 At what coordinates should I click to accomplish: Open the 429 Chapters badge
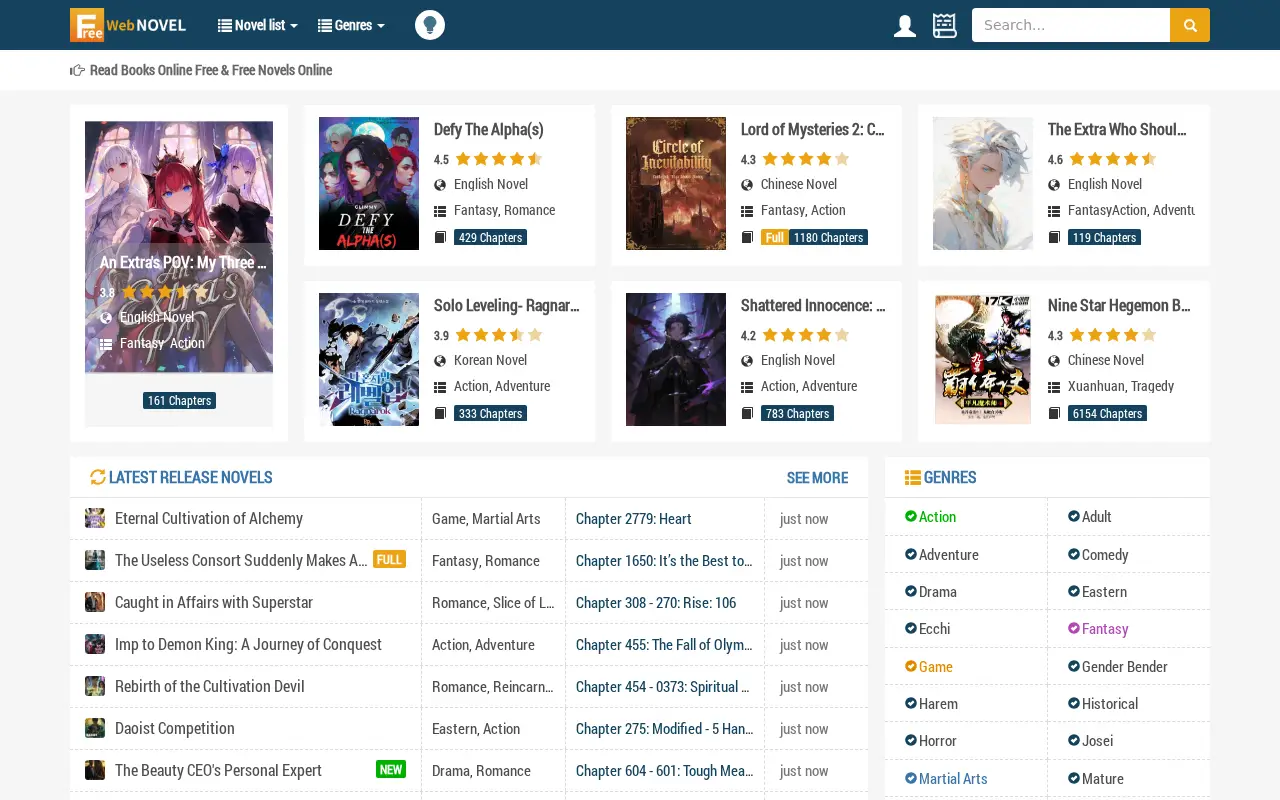490,237
